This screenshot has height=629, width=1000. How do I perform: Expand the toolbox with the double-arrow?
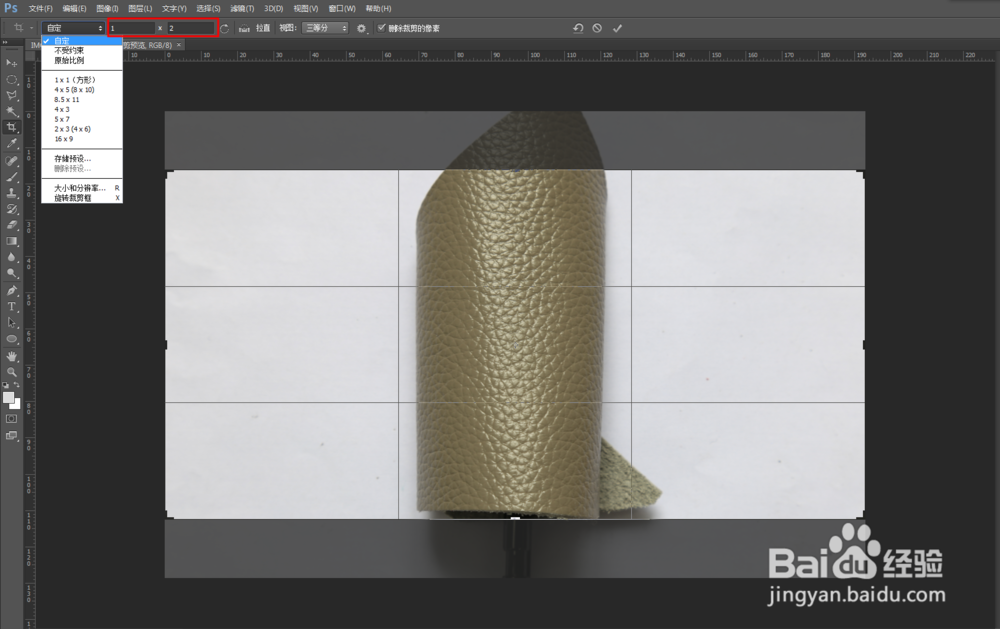pos(5,43)
